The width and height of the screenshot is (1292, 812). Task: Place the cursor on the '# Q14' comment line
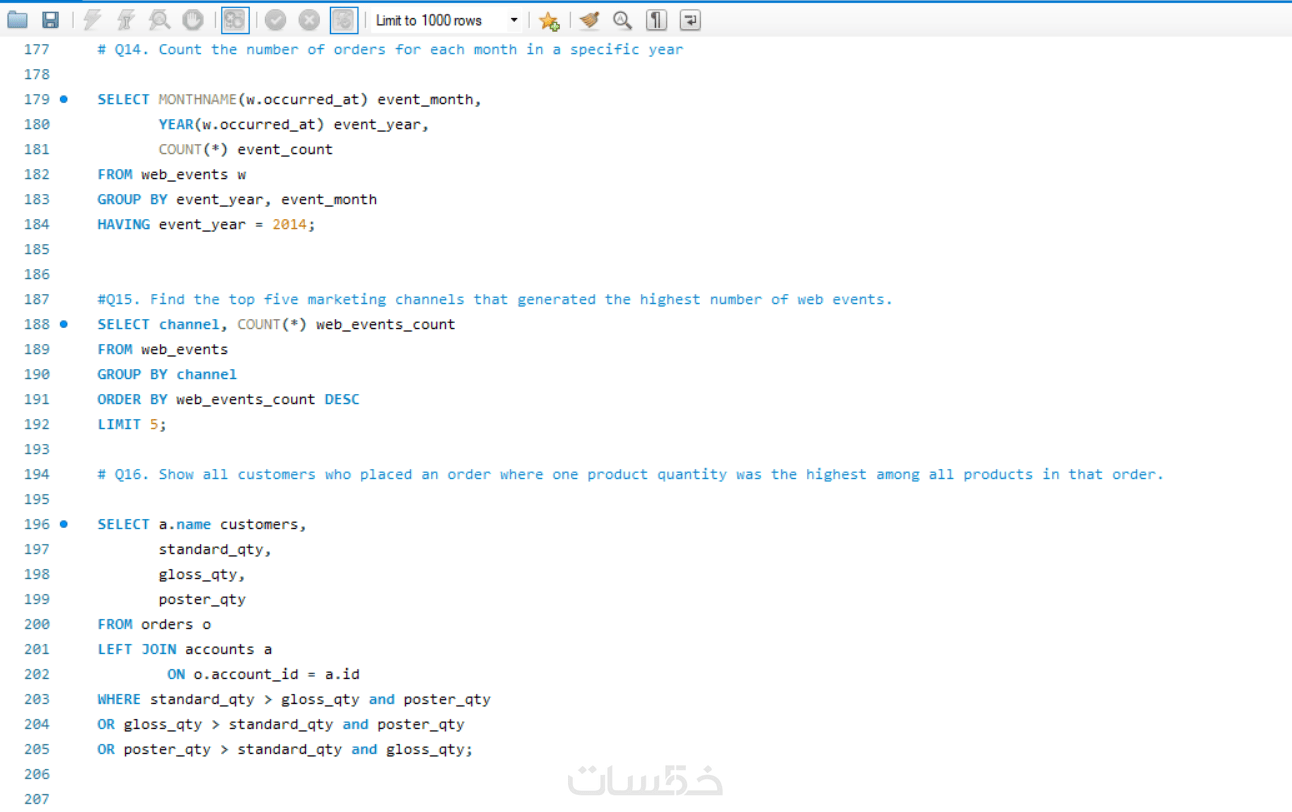click(390, 49)
